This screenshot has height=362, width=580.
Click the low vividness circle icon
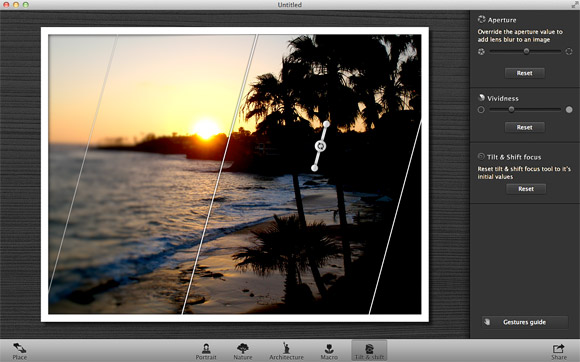481,109
